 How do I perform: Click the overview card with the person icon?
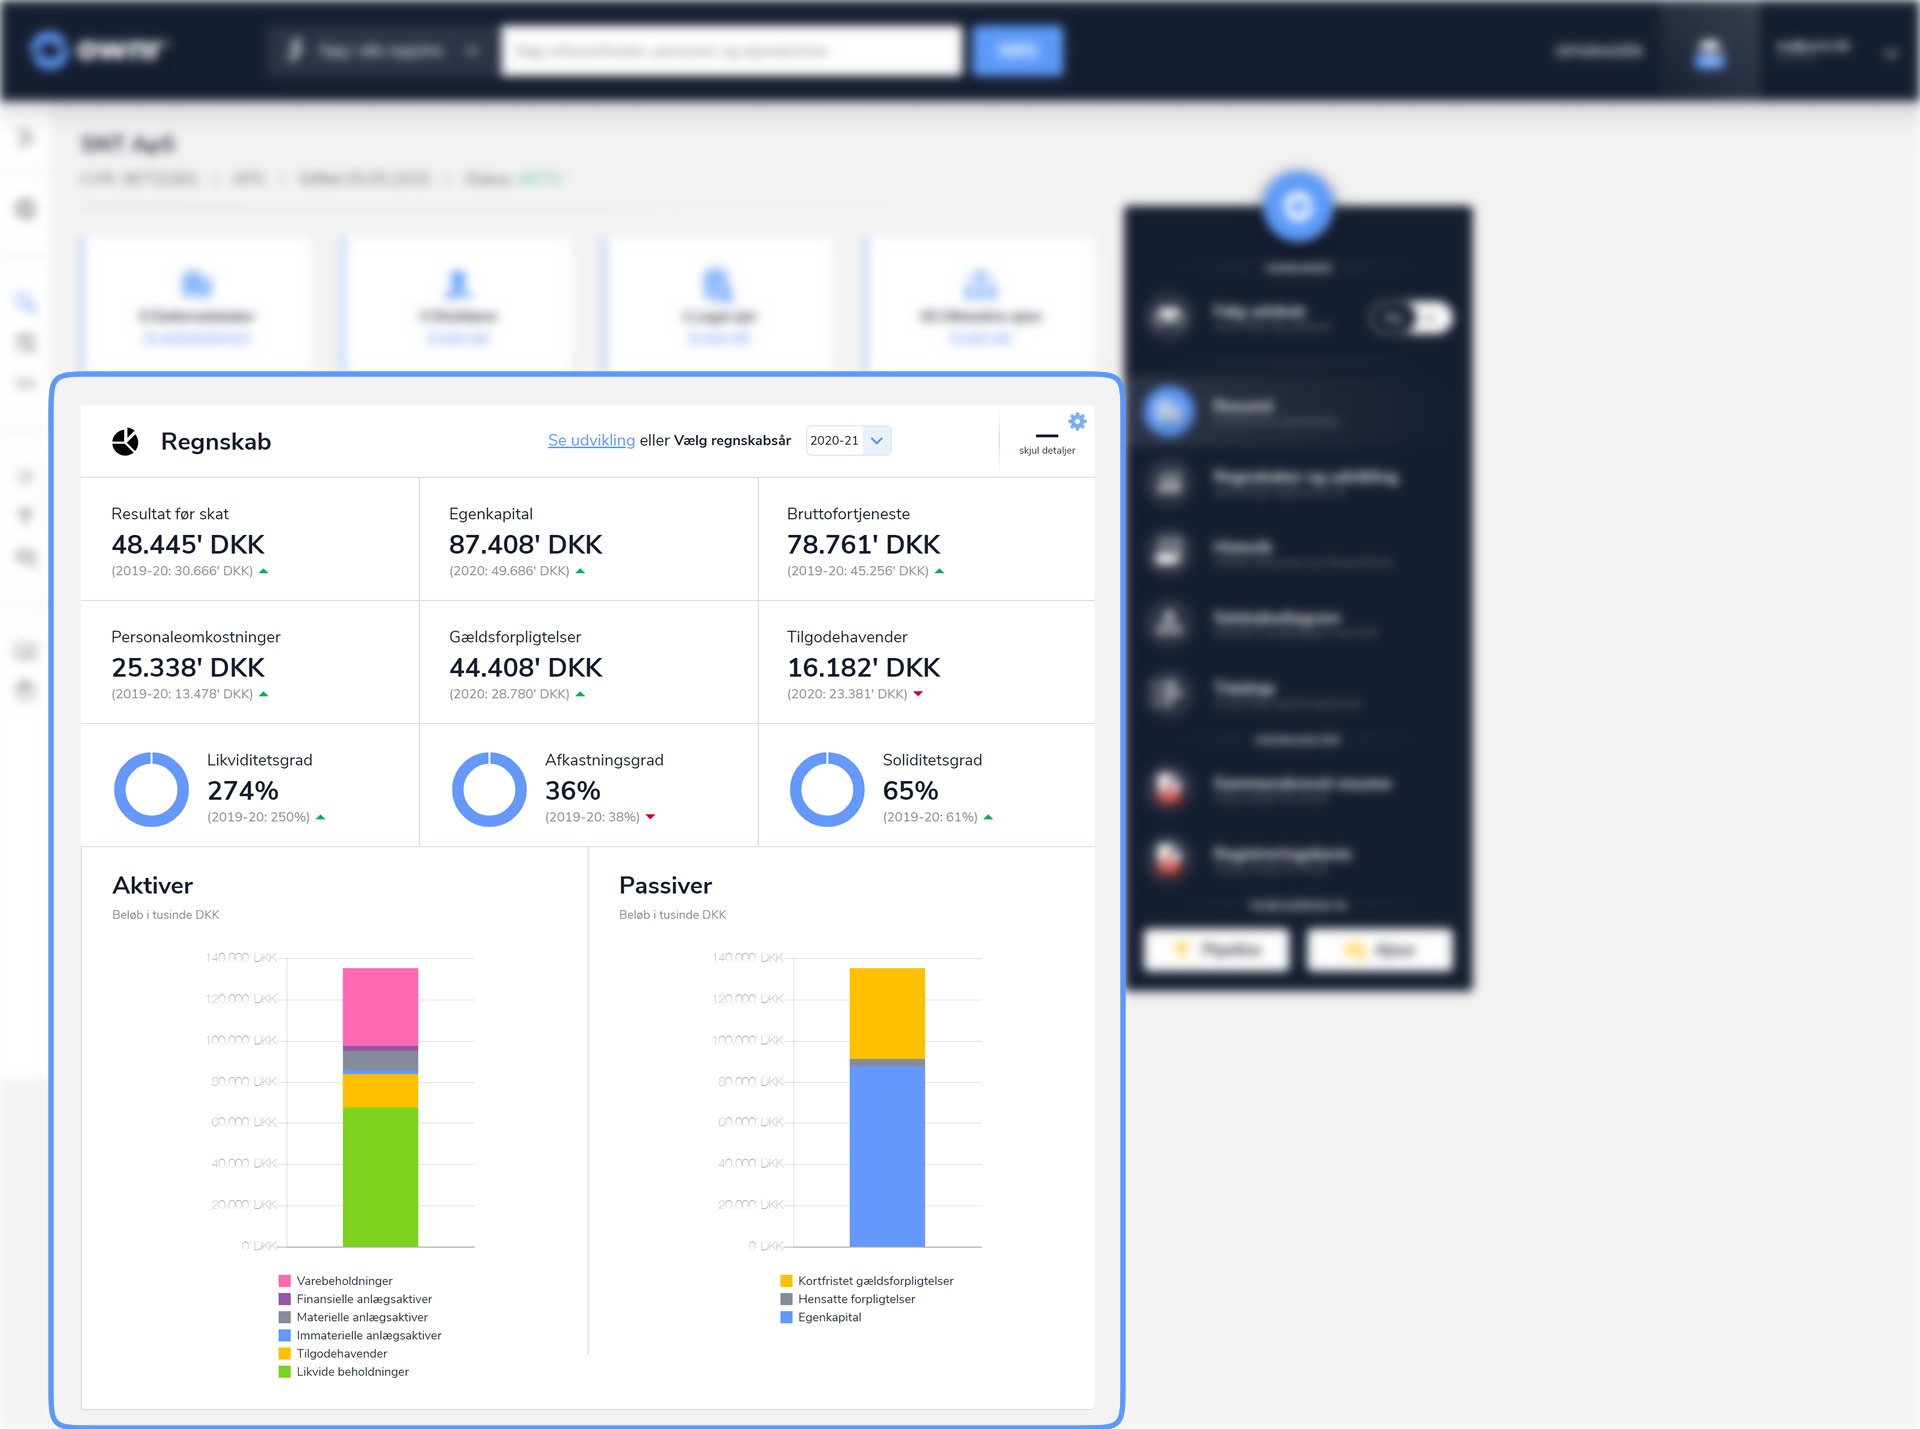coord(458,305)
